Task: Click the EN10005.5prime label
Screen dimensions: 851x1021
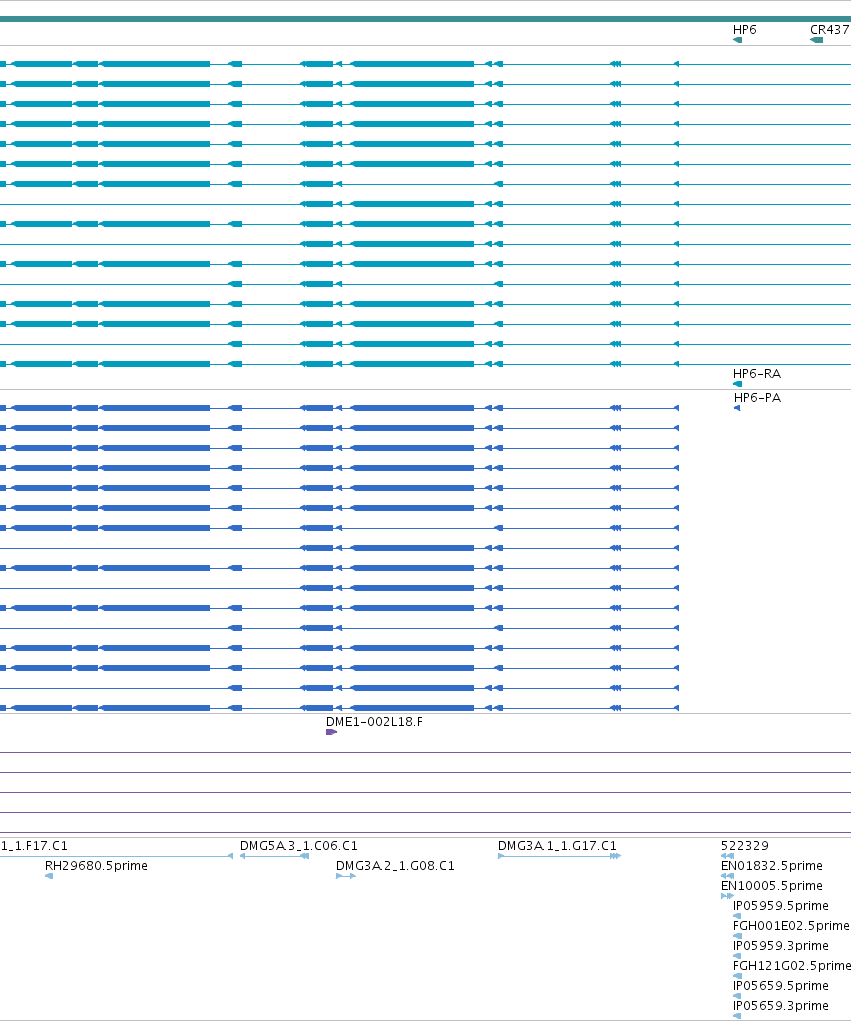Action: click(x=772, y=886)
